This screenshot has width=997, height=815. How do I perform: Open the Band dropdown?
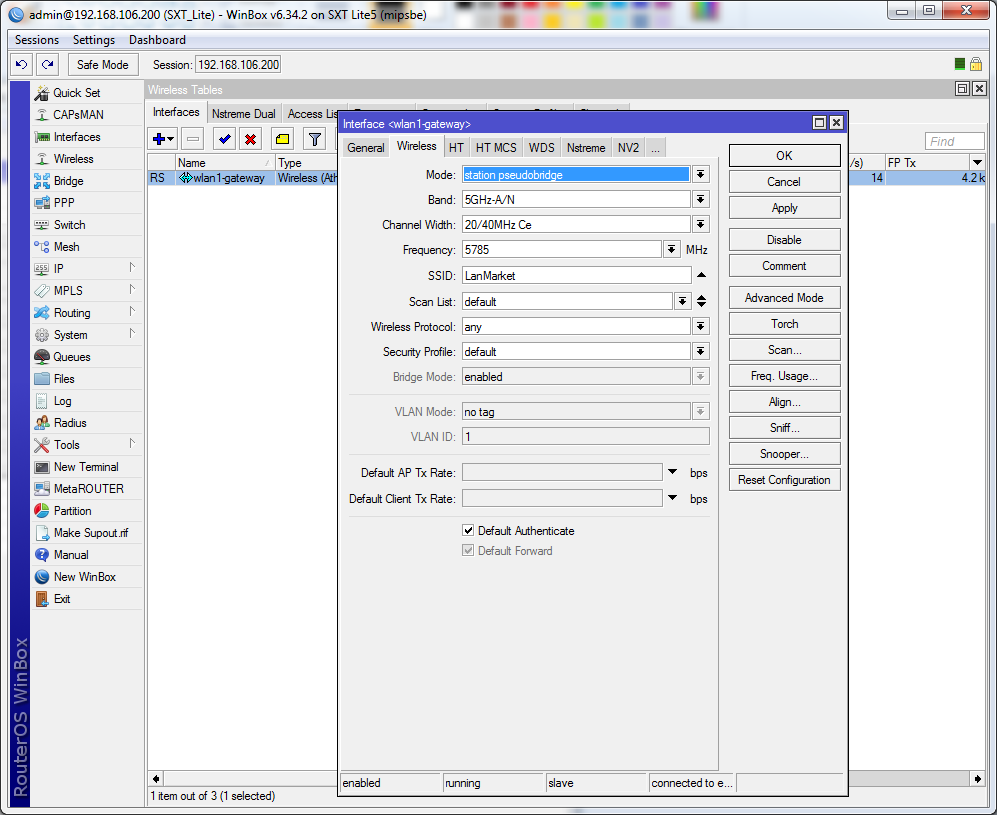point(701,199)
